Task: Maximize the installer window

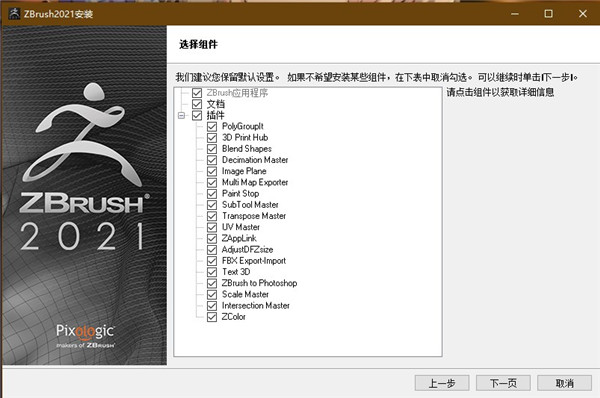Action: 548,14
